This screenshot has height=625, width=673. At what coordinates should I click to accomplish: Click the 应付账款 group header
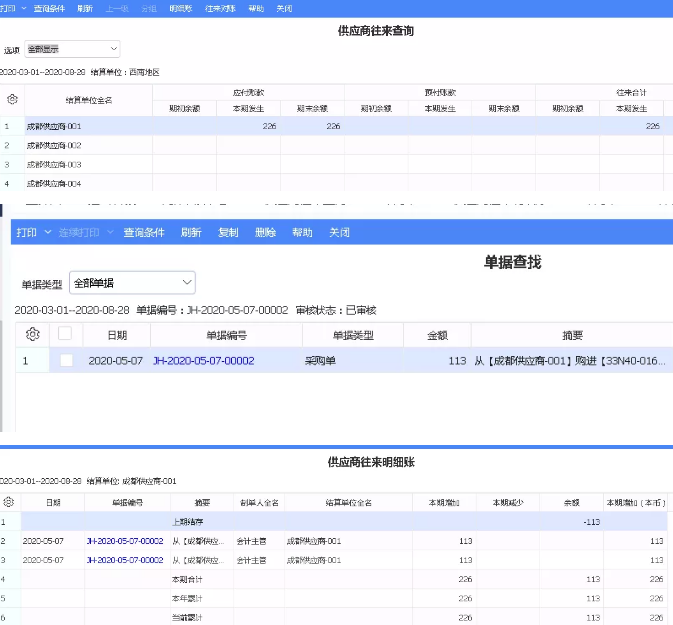249,92
